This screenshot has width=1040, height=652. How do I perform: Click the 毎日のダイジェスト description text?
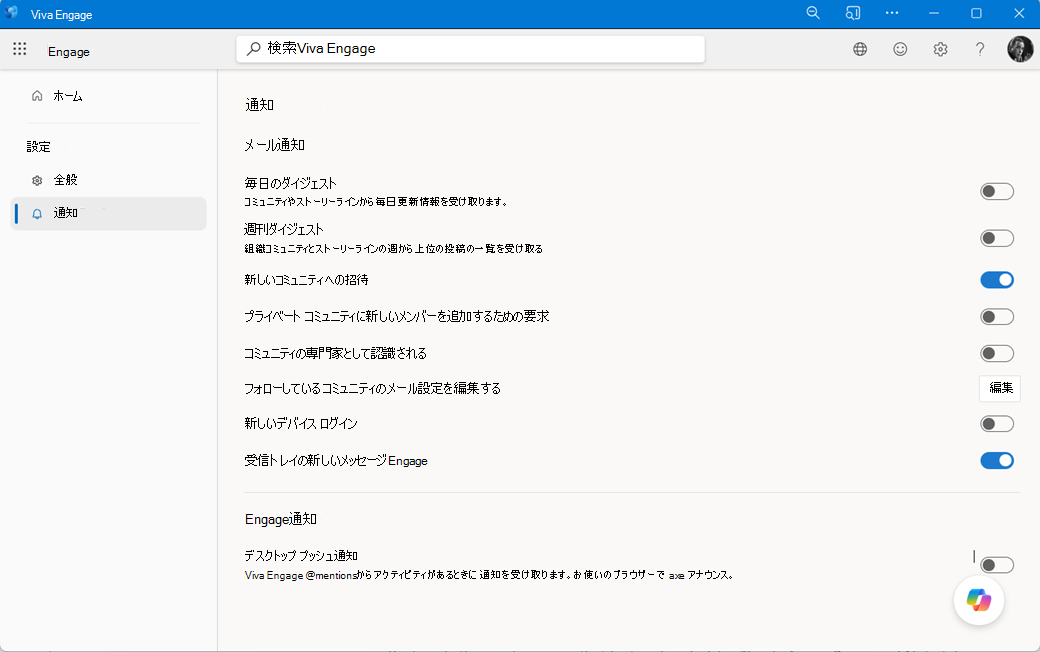pos(376,202)
